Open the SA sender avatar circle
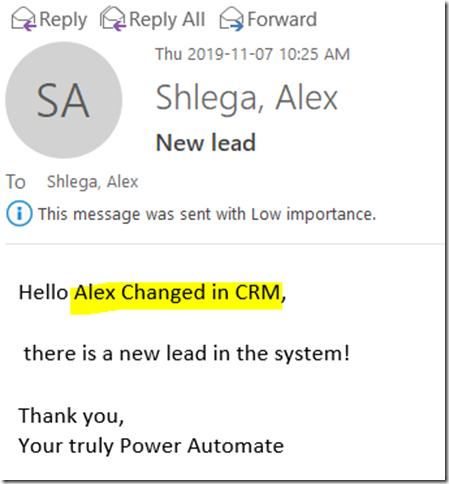Screen dimensions: 449x484 pyautogui.click(x=64, y=100)
